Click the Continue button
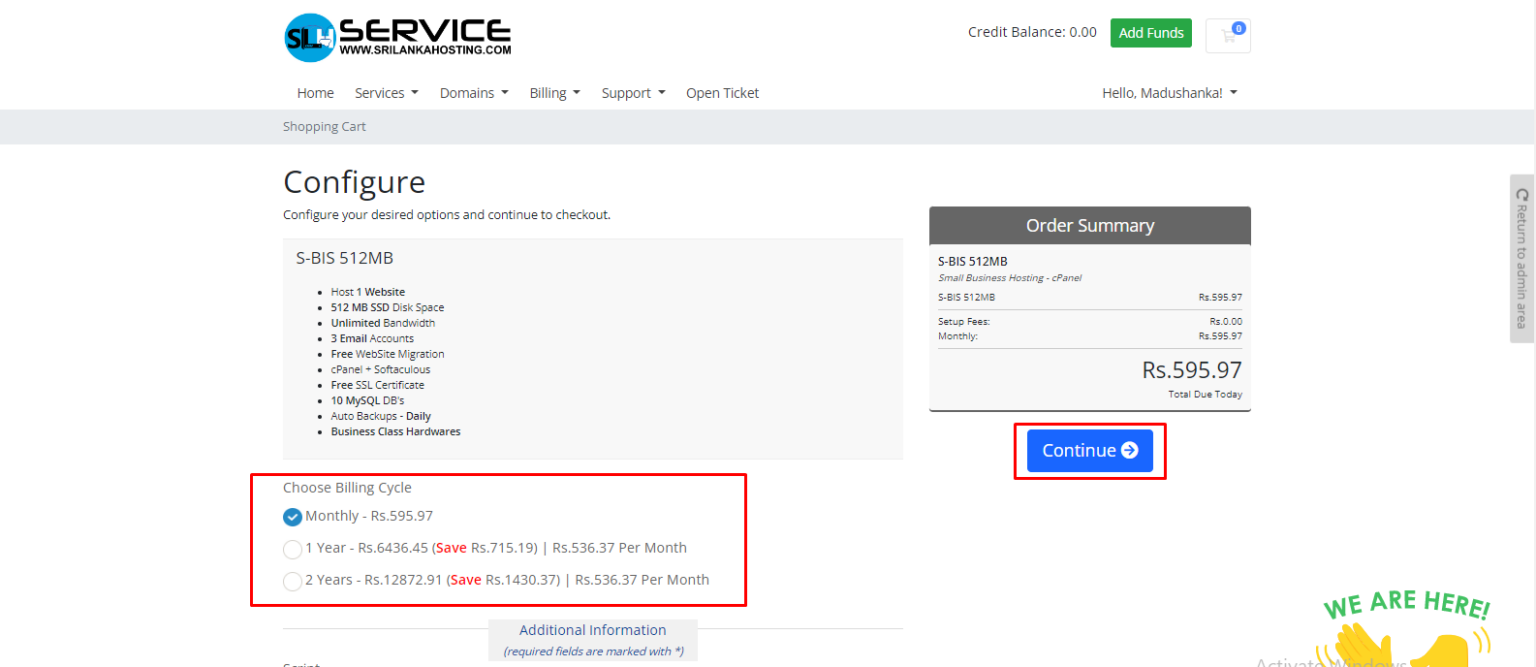The width and height of the screenshot is (1536, 667). point(1089,450)
